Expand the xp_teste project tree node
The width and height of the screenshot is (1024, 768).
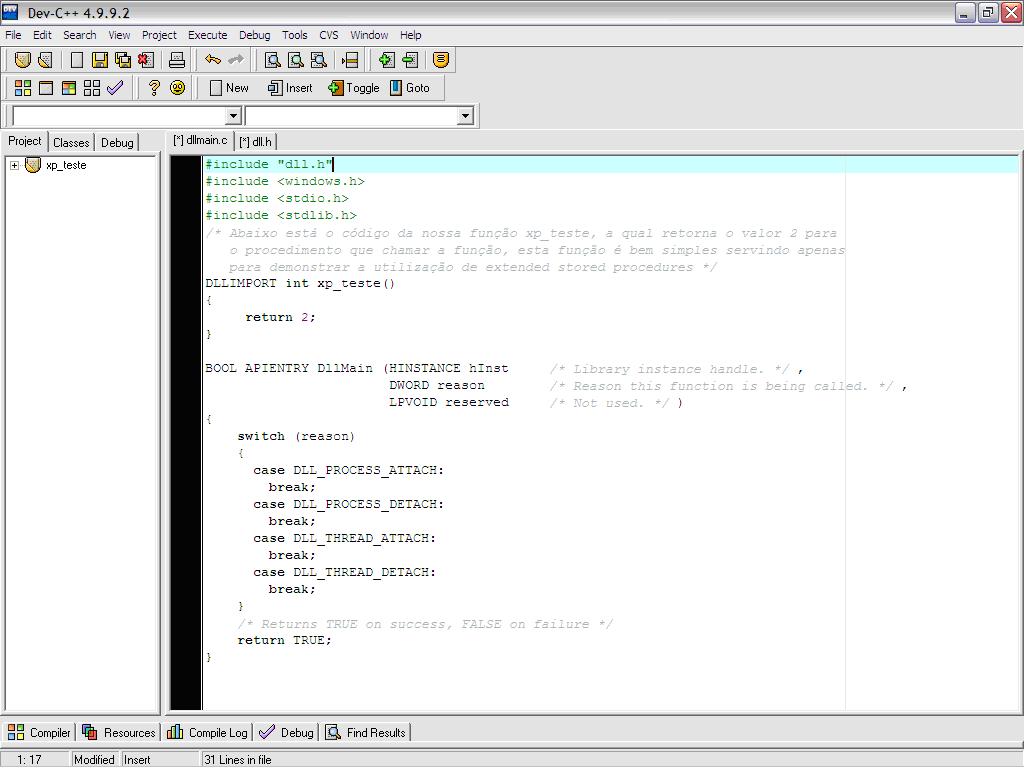coord(14,165)
